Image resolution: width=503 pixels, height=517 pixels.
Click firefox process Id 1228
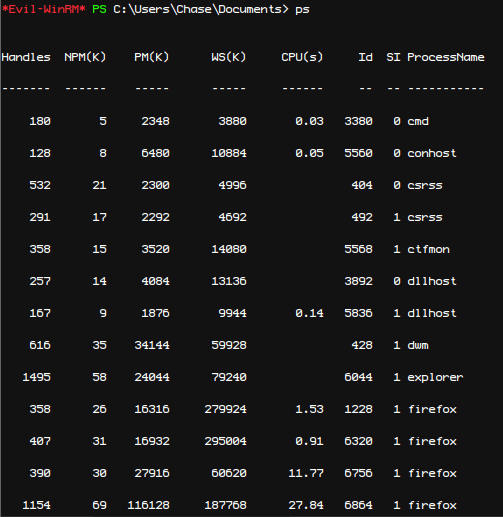pyautogui.click(x=358, y=409)
